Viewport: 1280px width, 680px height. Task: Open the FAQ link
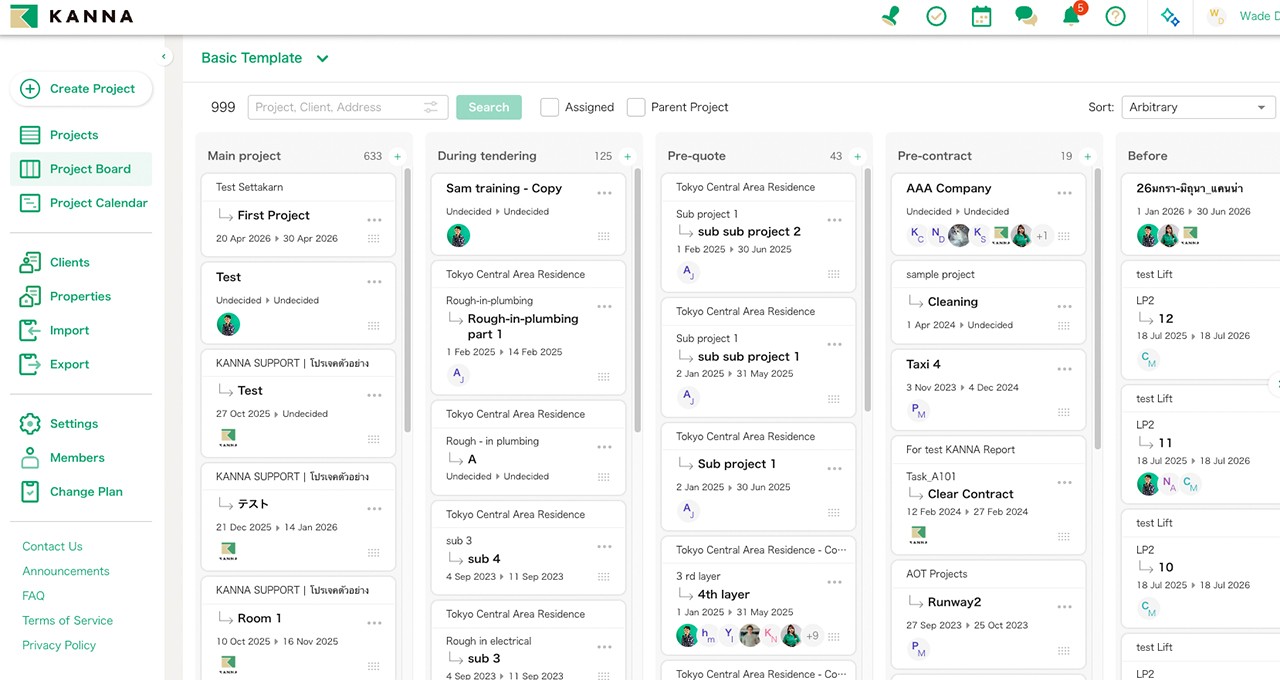click(x=33, y=596)
